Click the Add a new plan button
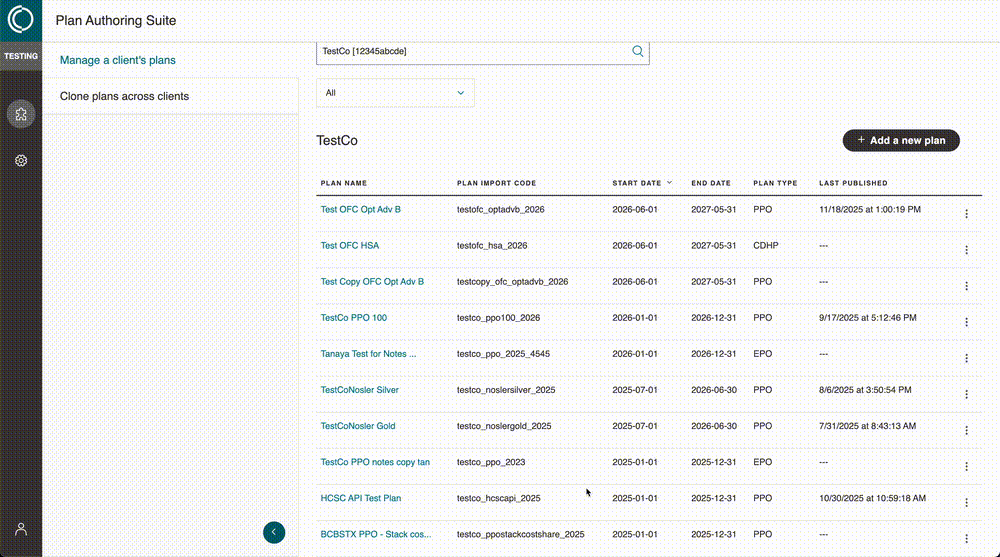 coord(901,140)
